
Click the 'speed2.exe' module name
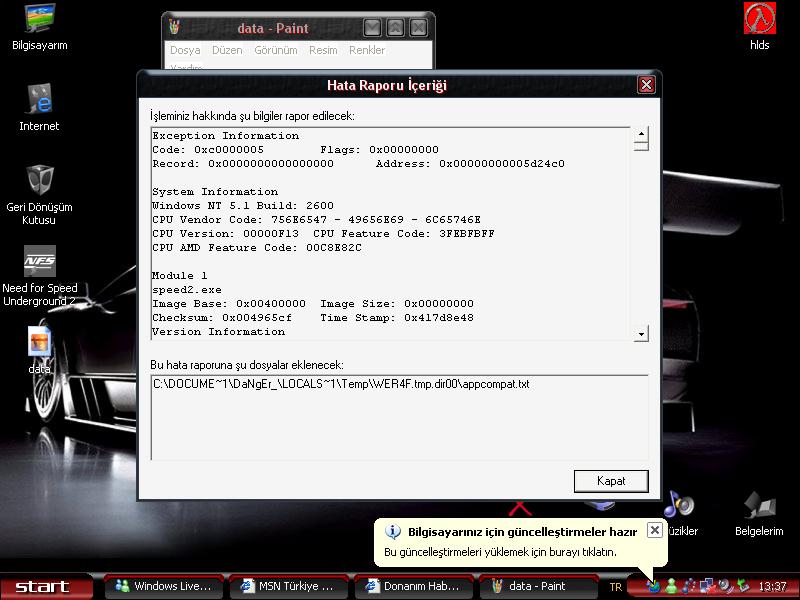click(187, 290)
